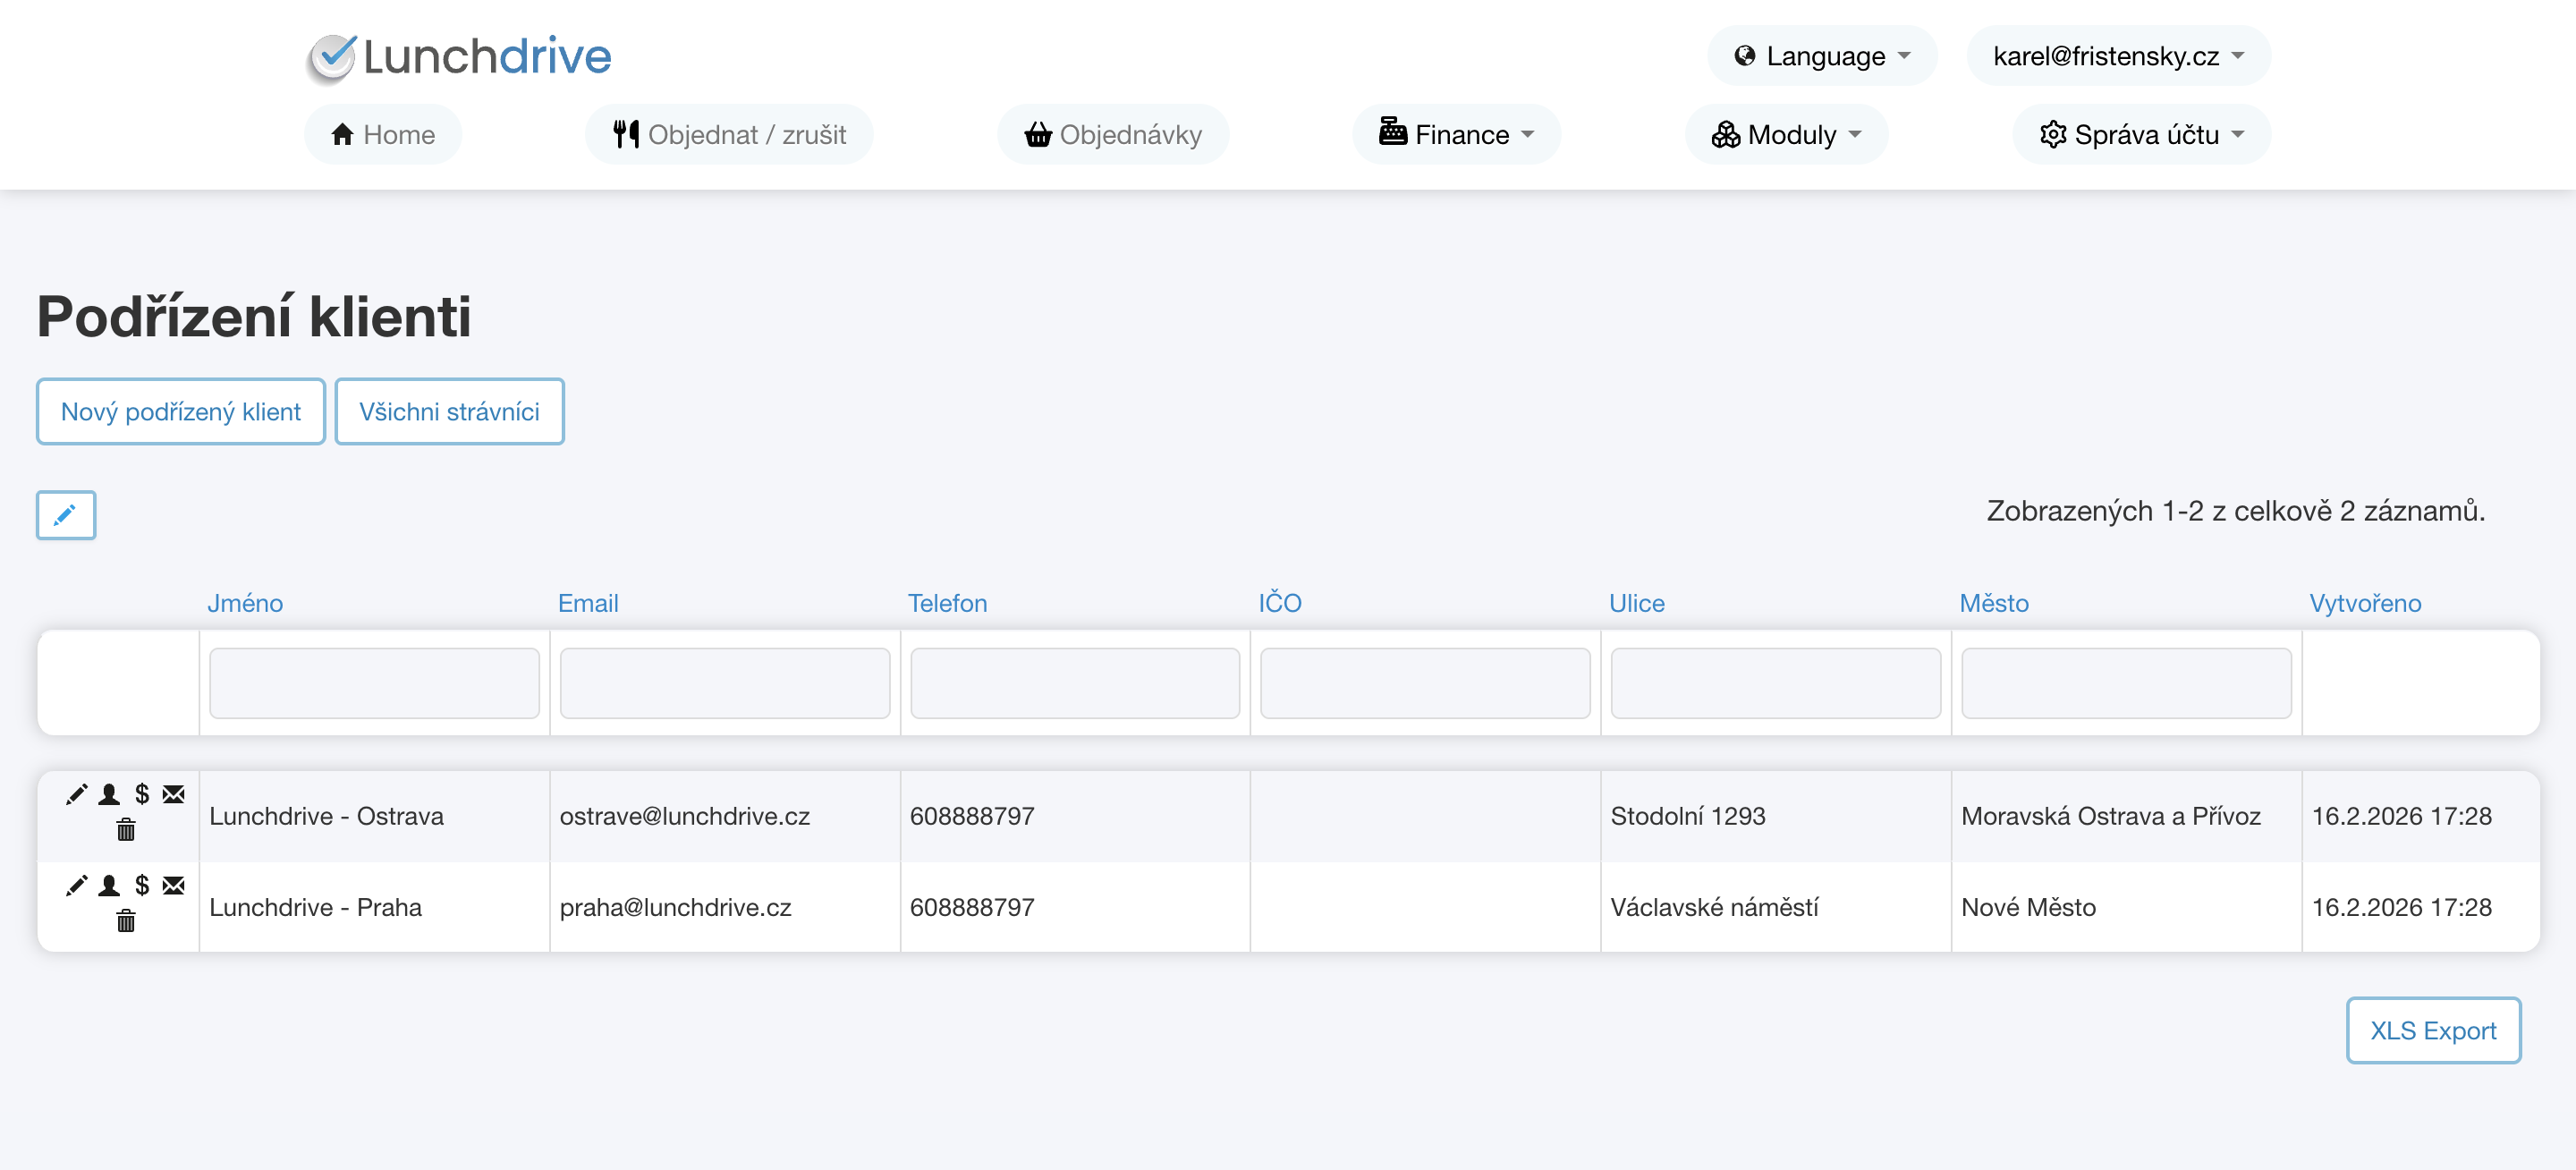Click user icon in Lunchdrive - Ostrava row

pos(109,794)
